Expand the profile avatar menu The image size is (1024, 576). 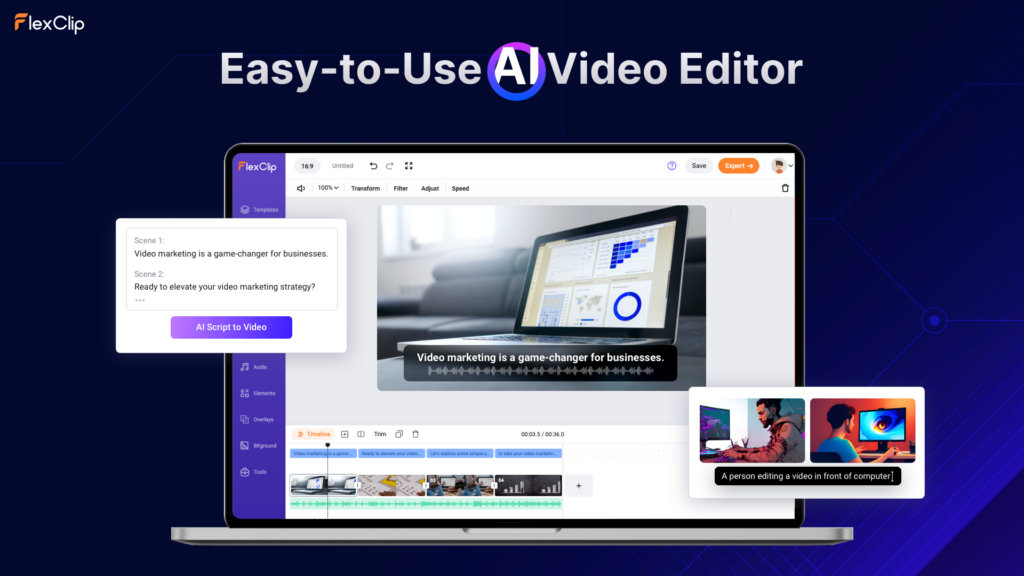[x=781, y=166]
